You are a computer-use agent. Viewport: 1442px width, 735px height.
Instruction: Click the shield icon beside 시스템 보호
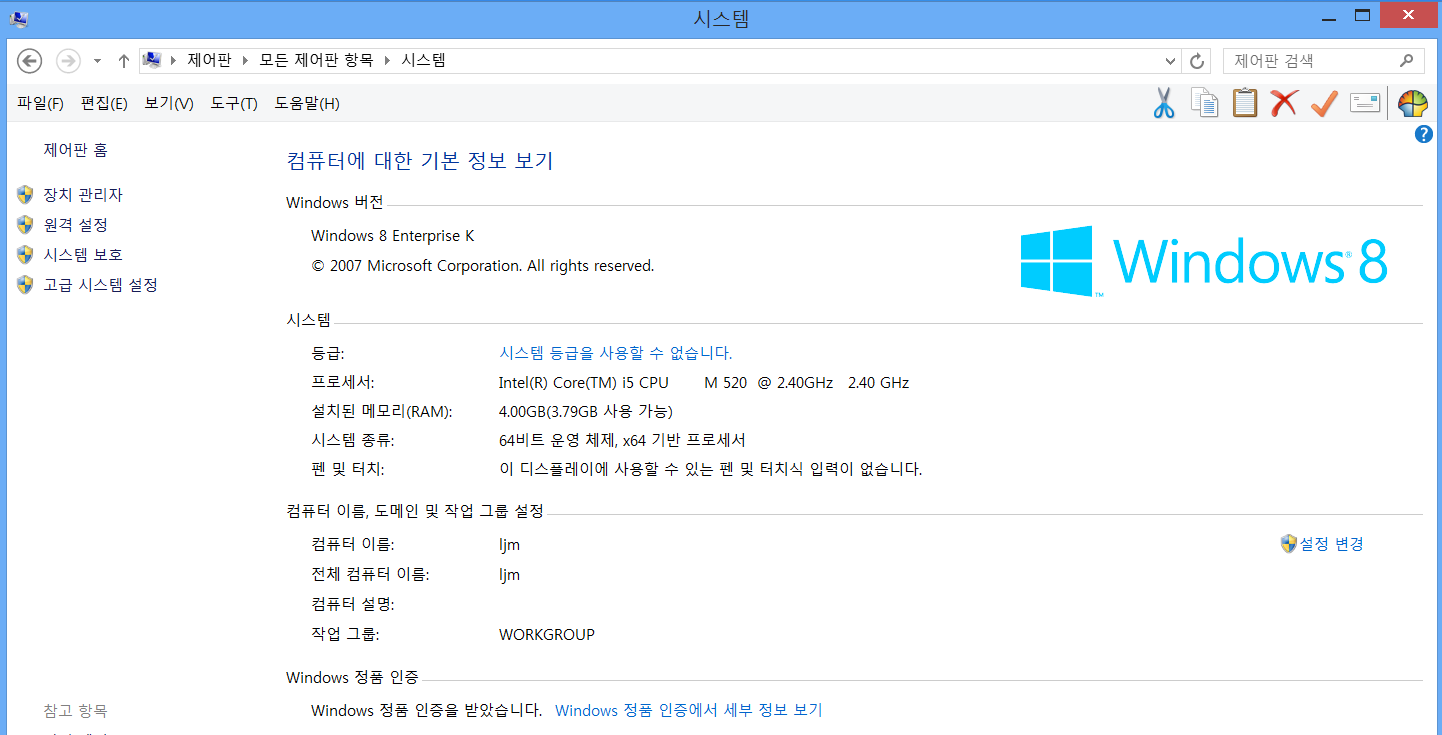25,255
